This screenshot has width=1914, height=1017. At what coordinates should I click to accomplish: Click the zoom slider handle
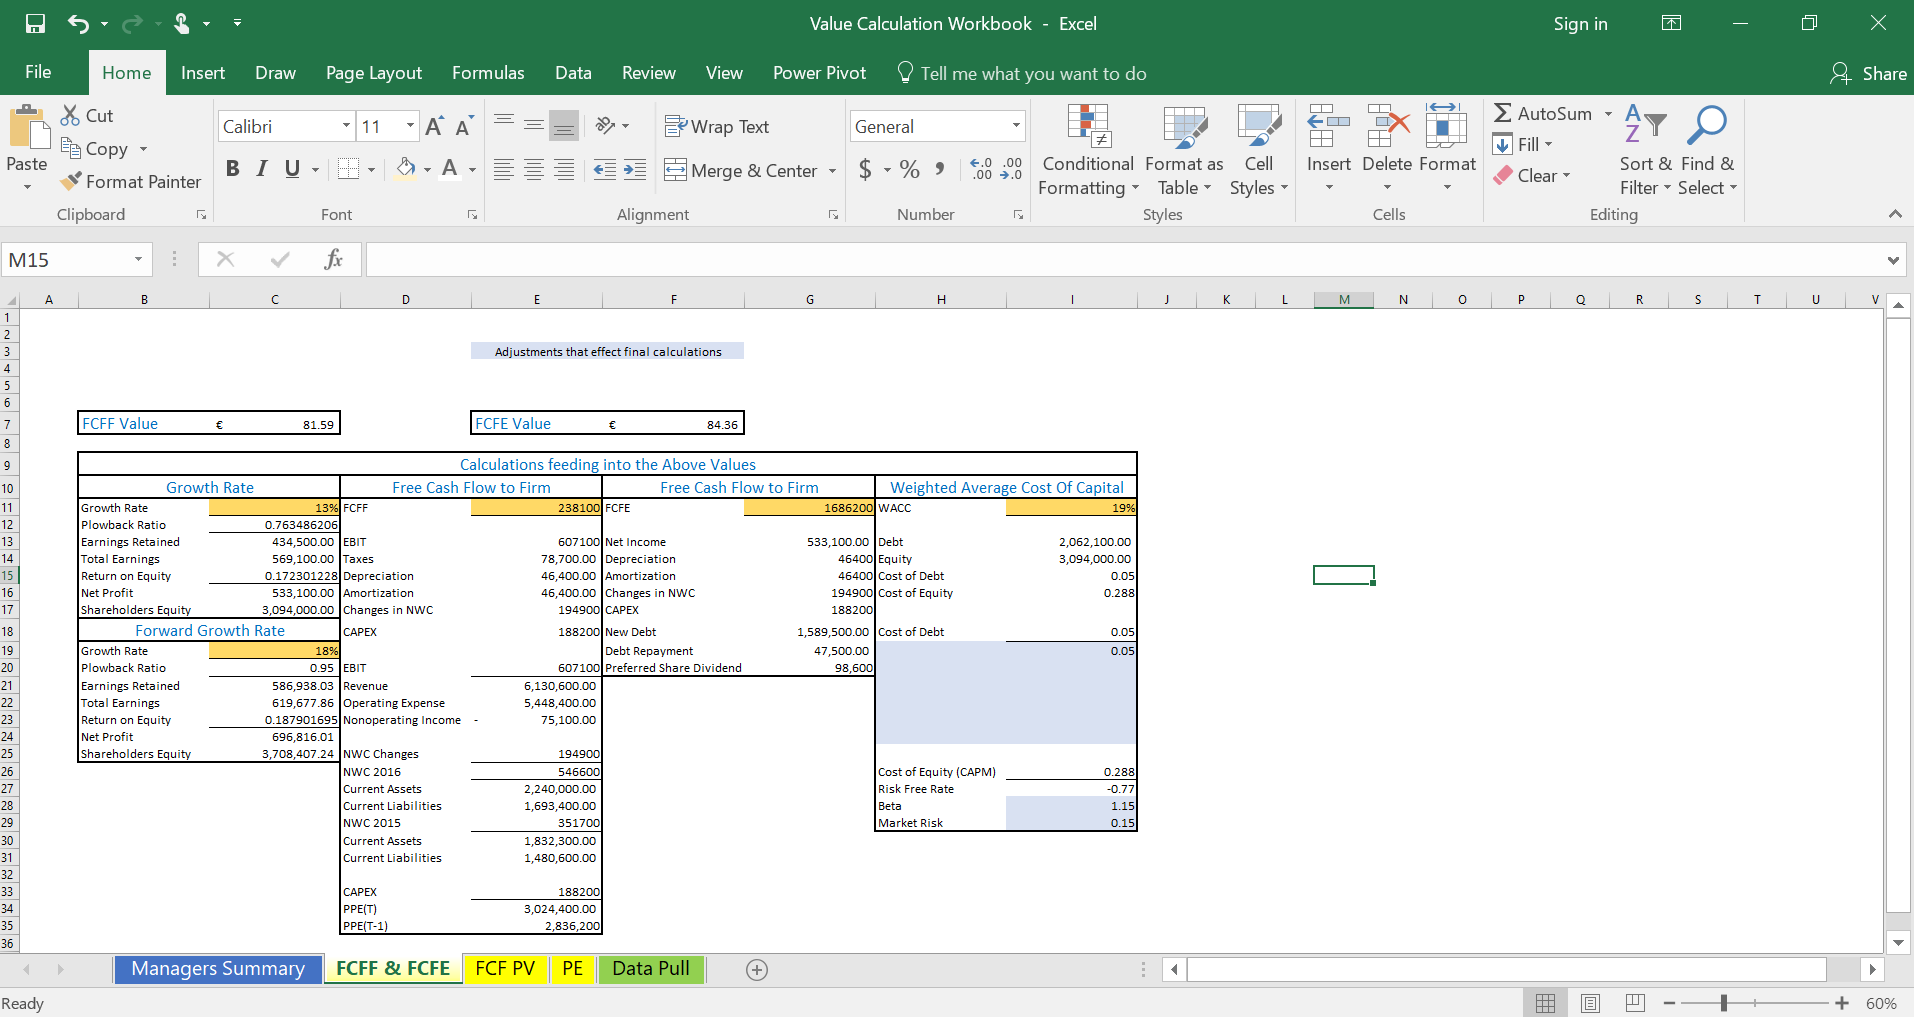point(1724,1003)
